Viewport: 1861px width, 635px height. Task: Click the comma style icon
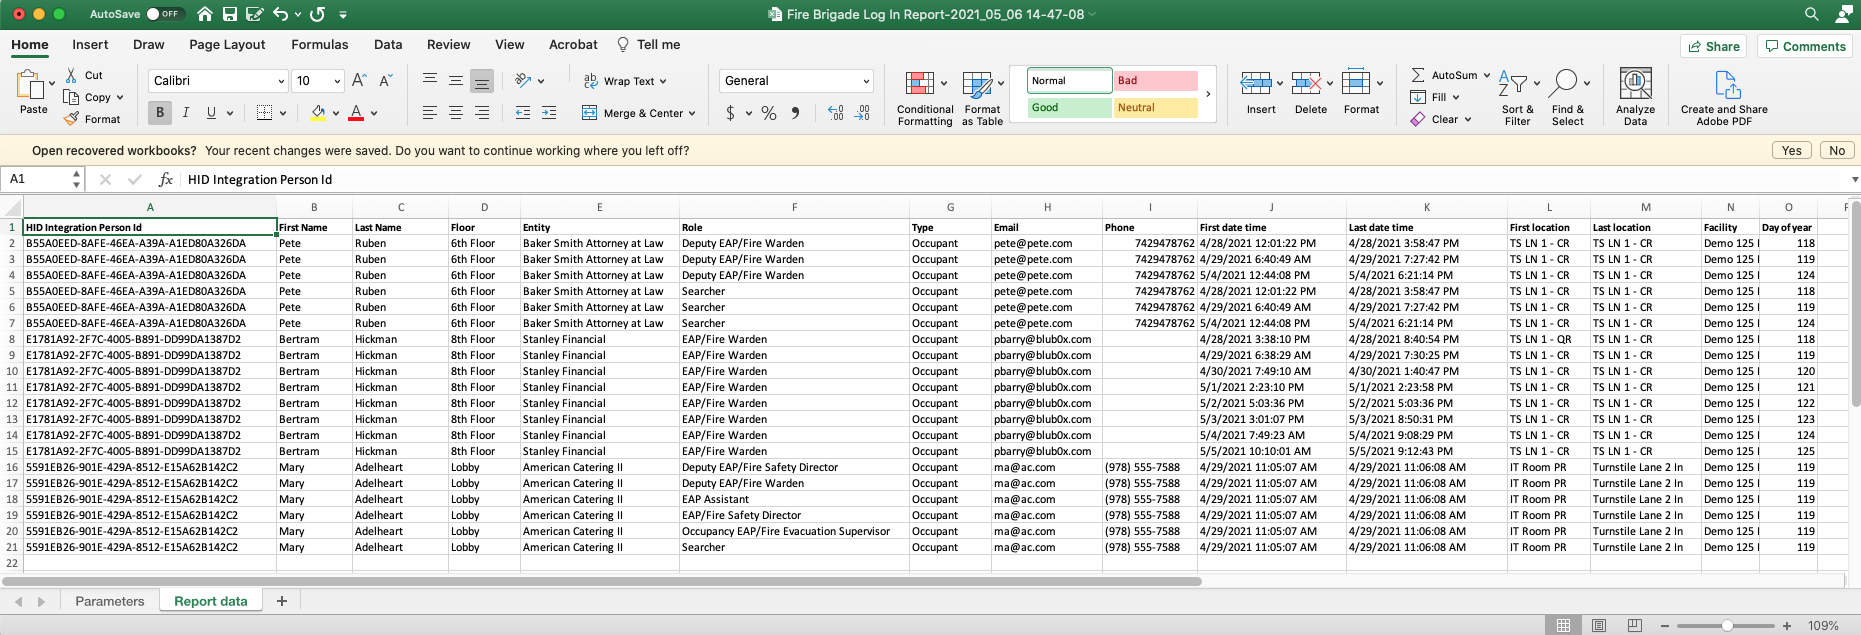pyautogui.click(x=795, y=113)
